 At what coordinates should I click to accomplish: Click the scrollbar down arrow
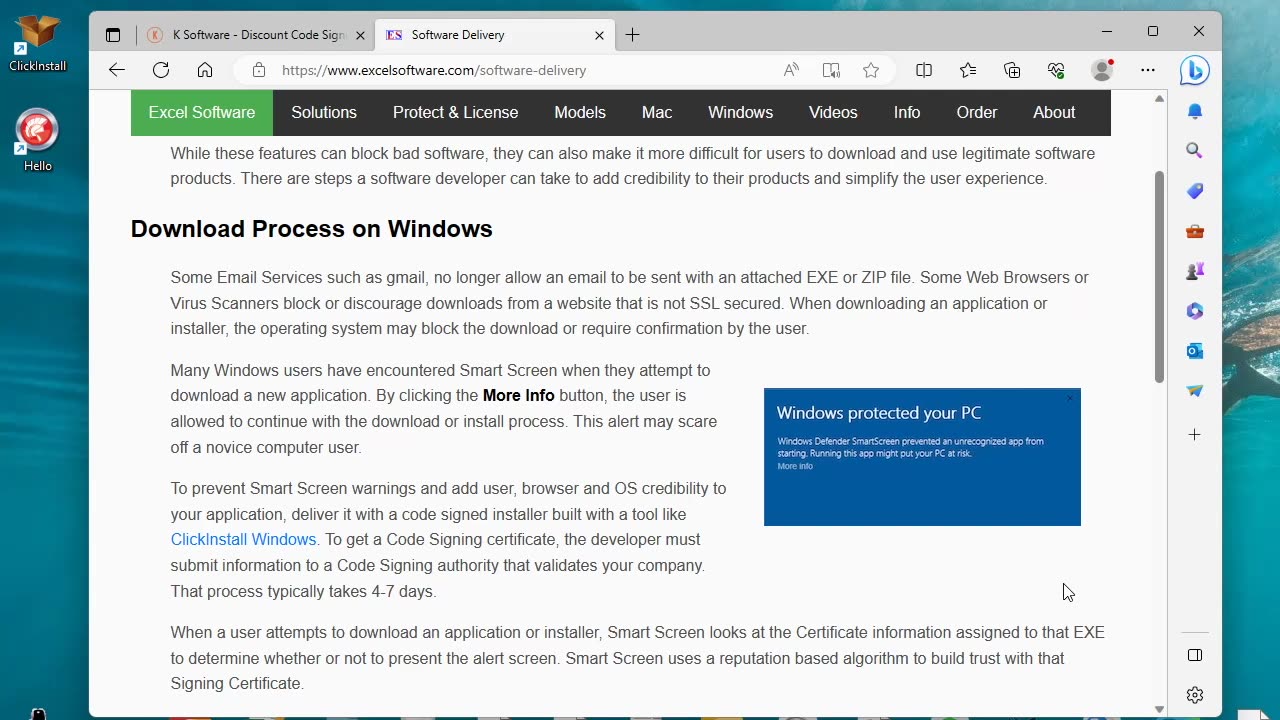point(1160,709)
